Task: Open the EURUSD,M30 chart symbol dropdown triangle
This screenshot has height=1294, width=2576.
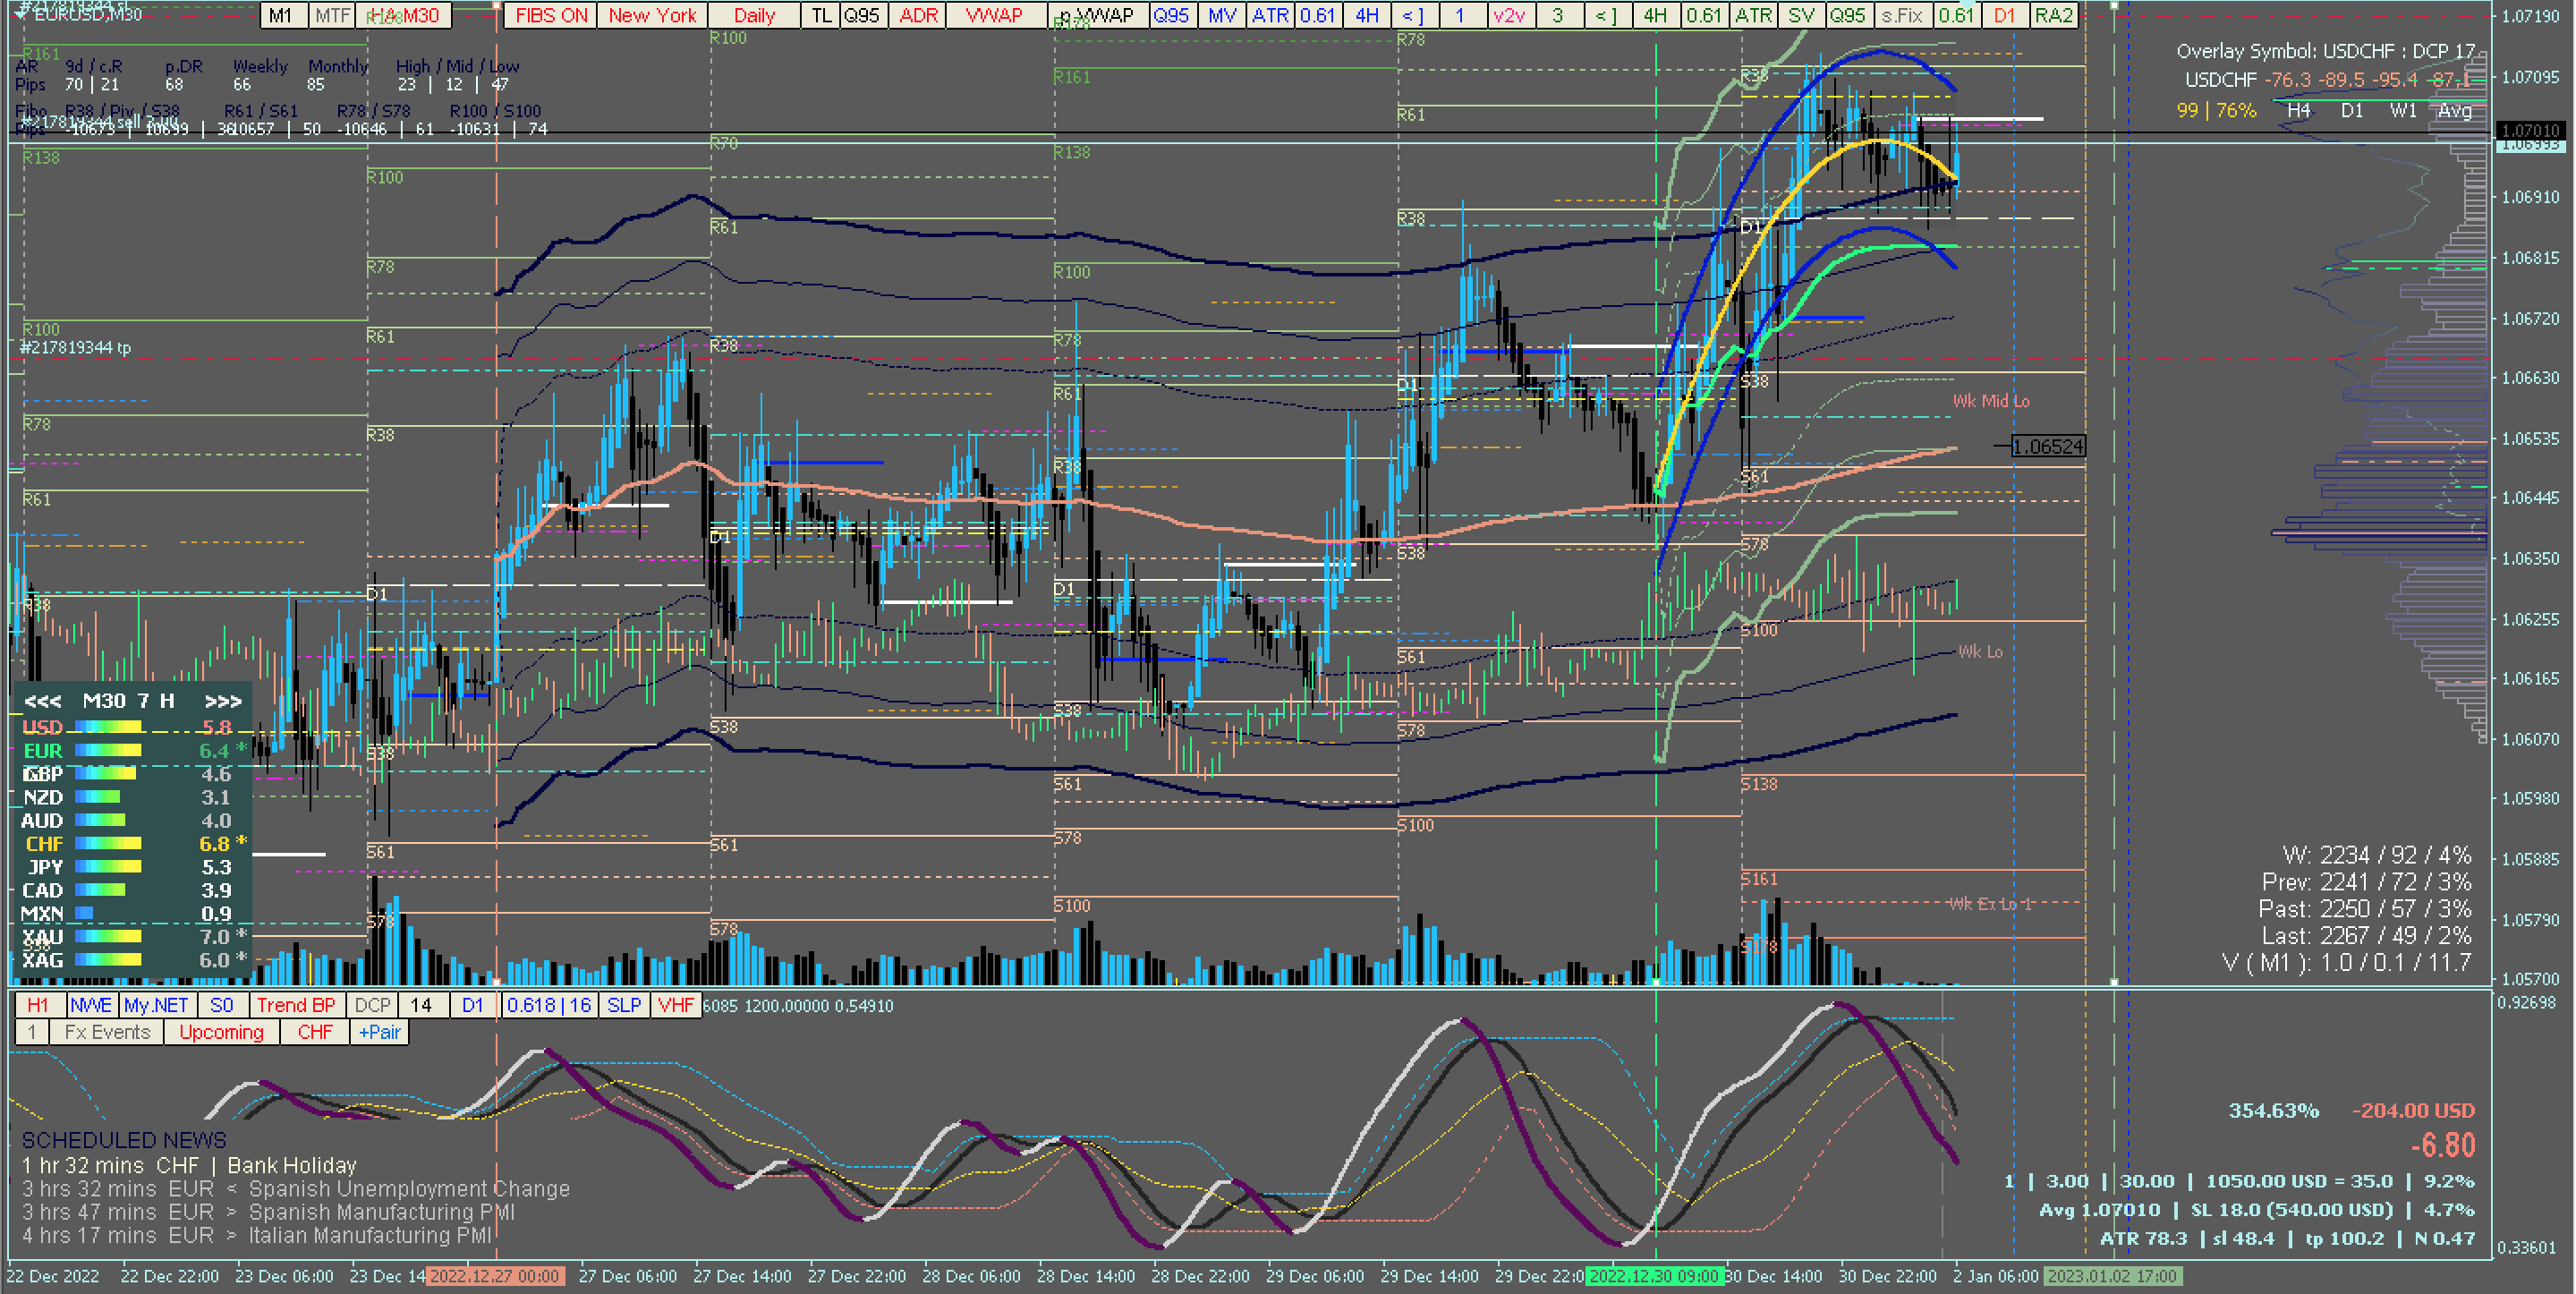Action: 20,14
